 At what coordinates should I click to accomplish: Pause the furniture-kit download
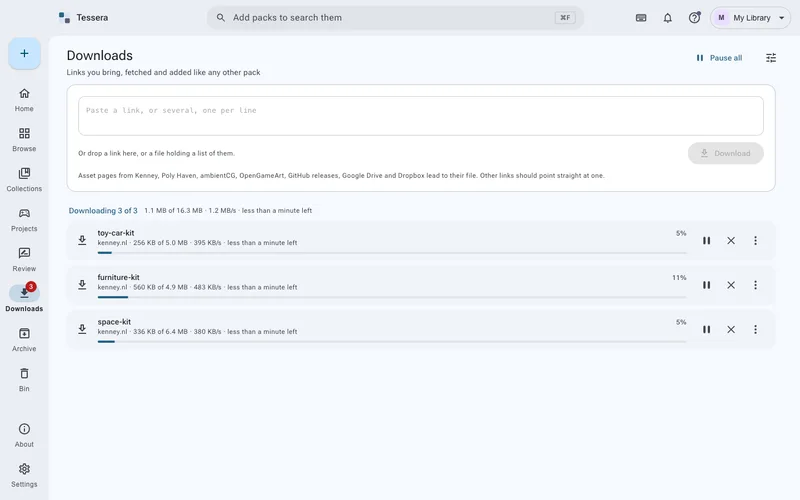(706, 285)
